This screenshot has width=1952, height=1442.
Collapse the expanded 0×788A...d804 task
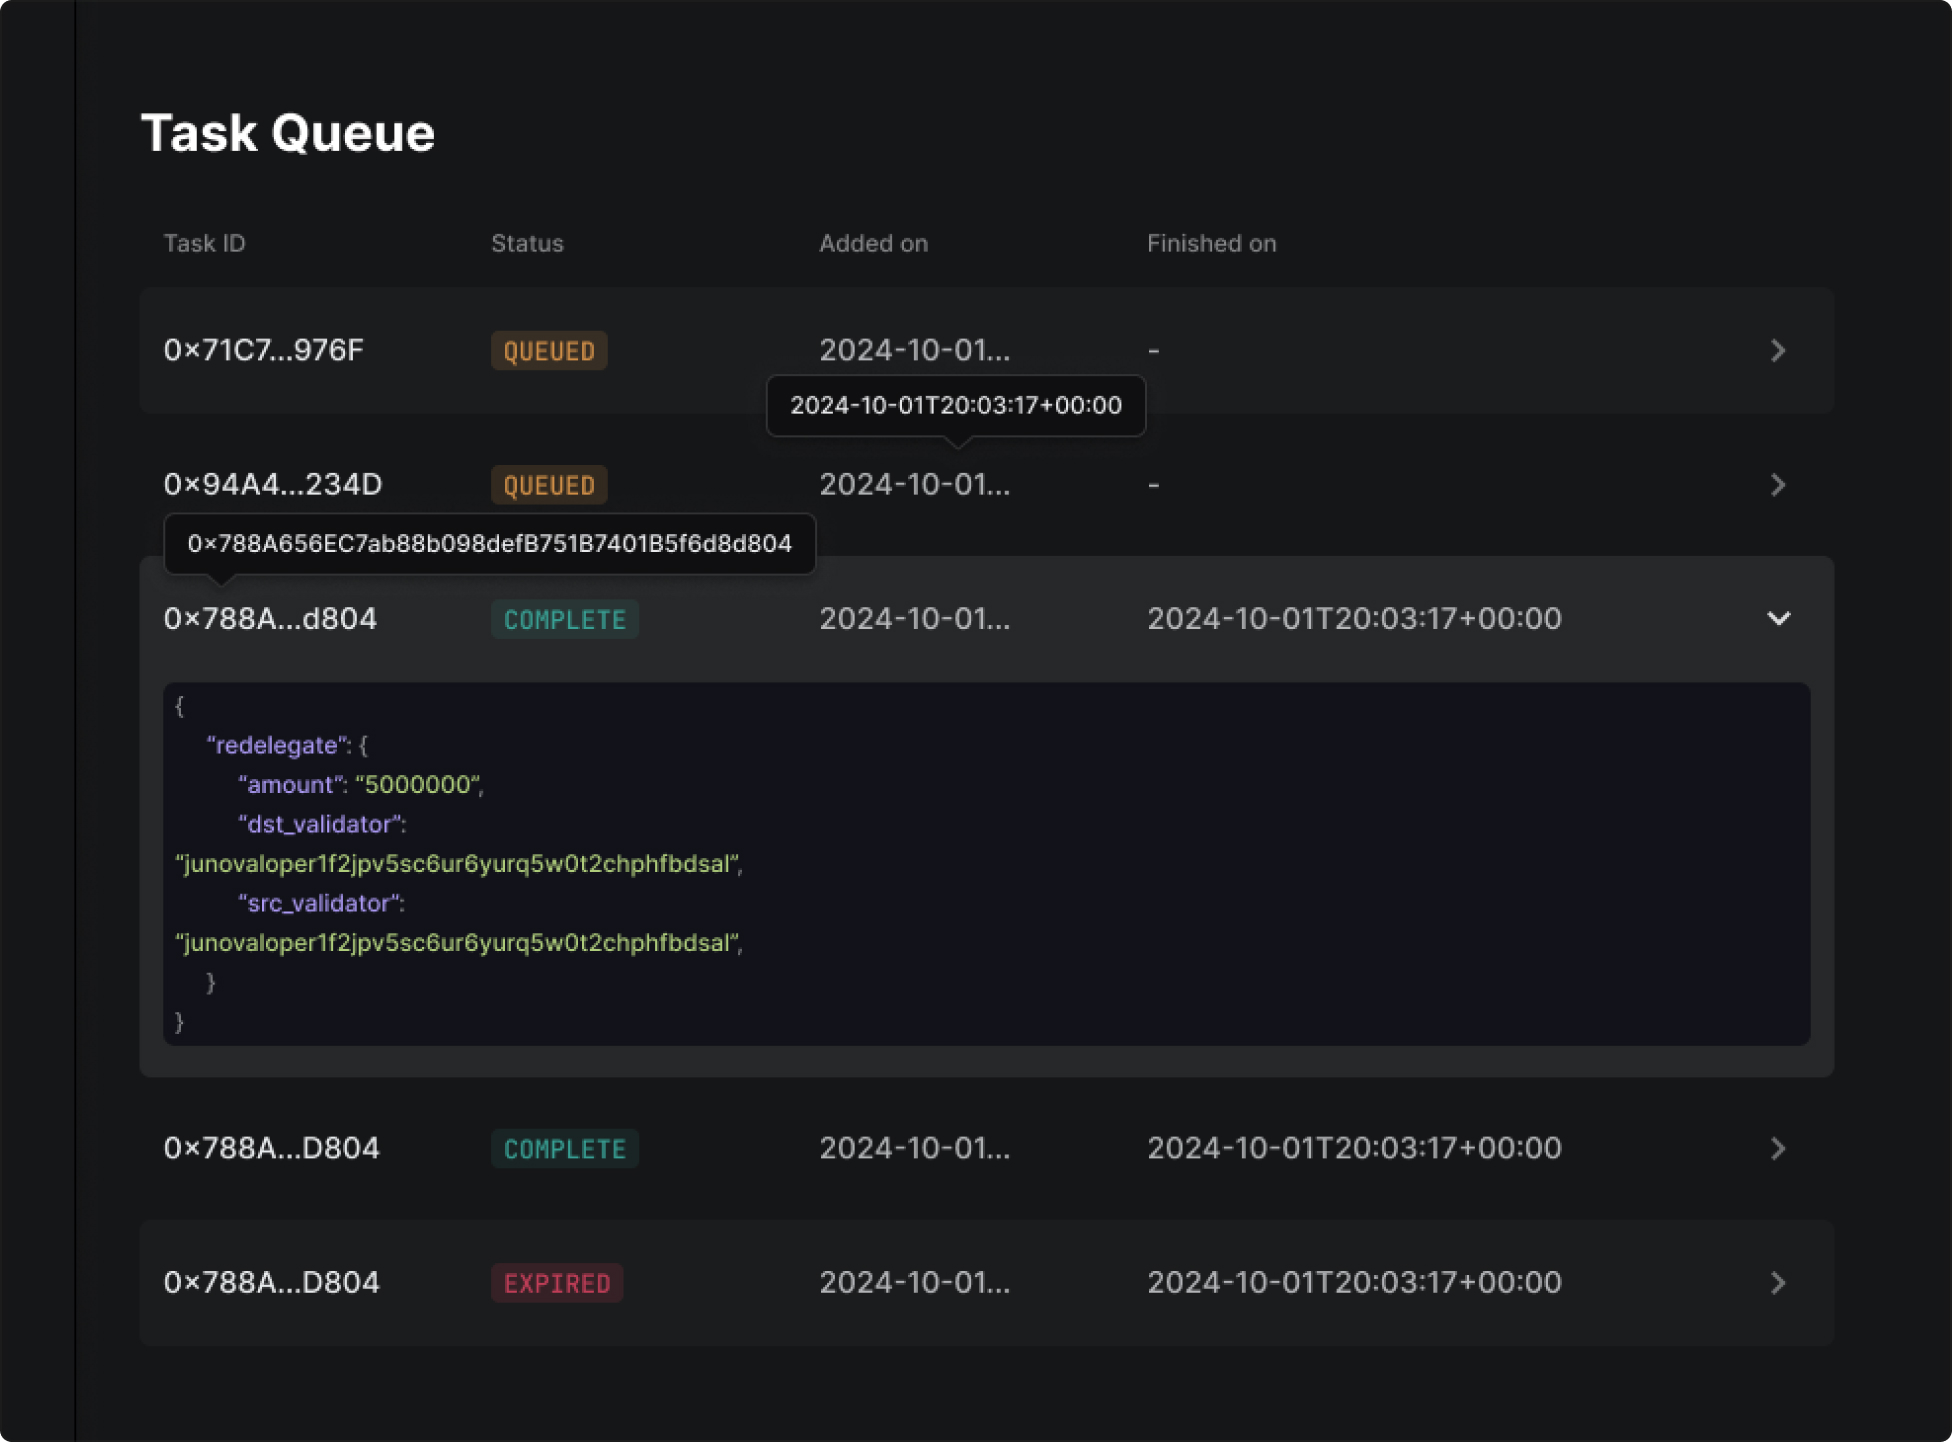[x=1779, y=619]
